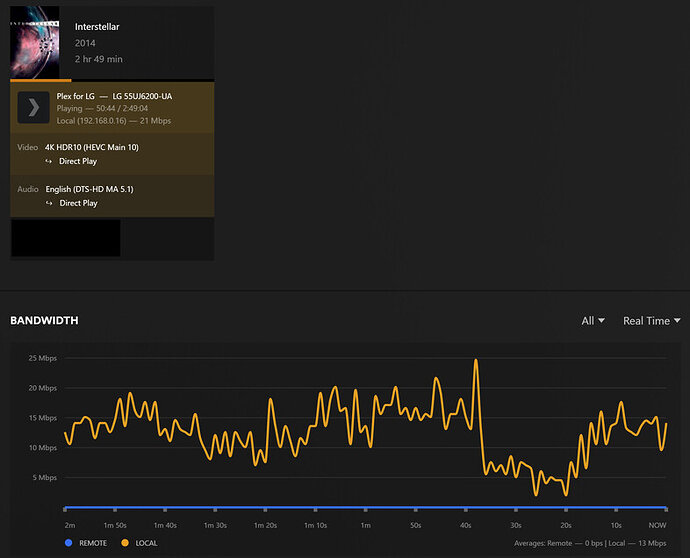This screenshot has height=558, width=690.
Task: Click the orange playback progress bar
Action: [40, 81]
